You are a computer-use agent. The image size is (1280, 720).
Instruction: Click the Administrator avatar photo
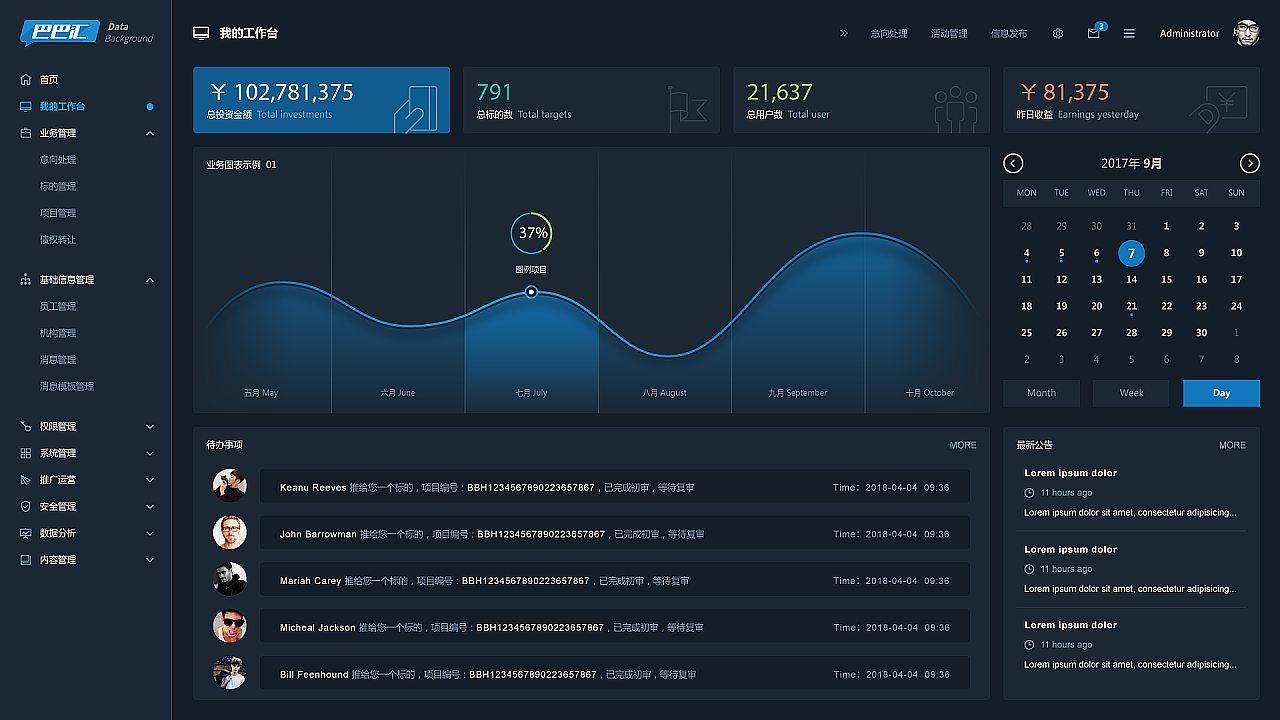1246,33
